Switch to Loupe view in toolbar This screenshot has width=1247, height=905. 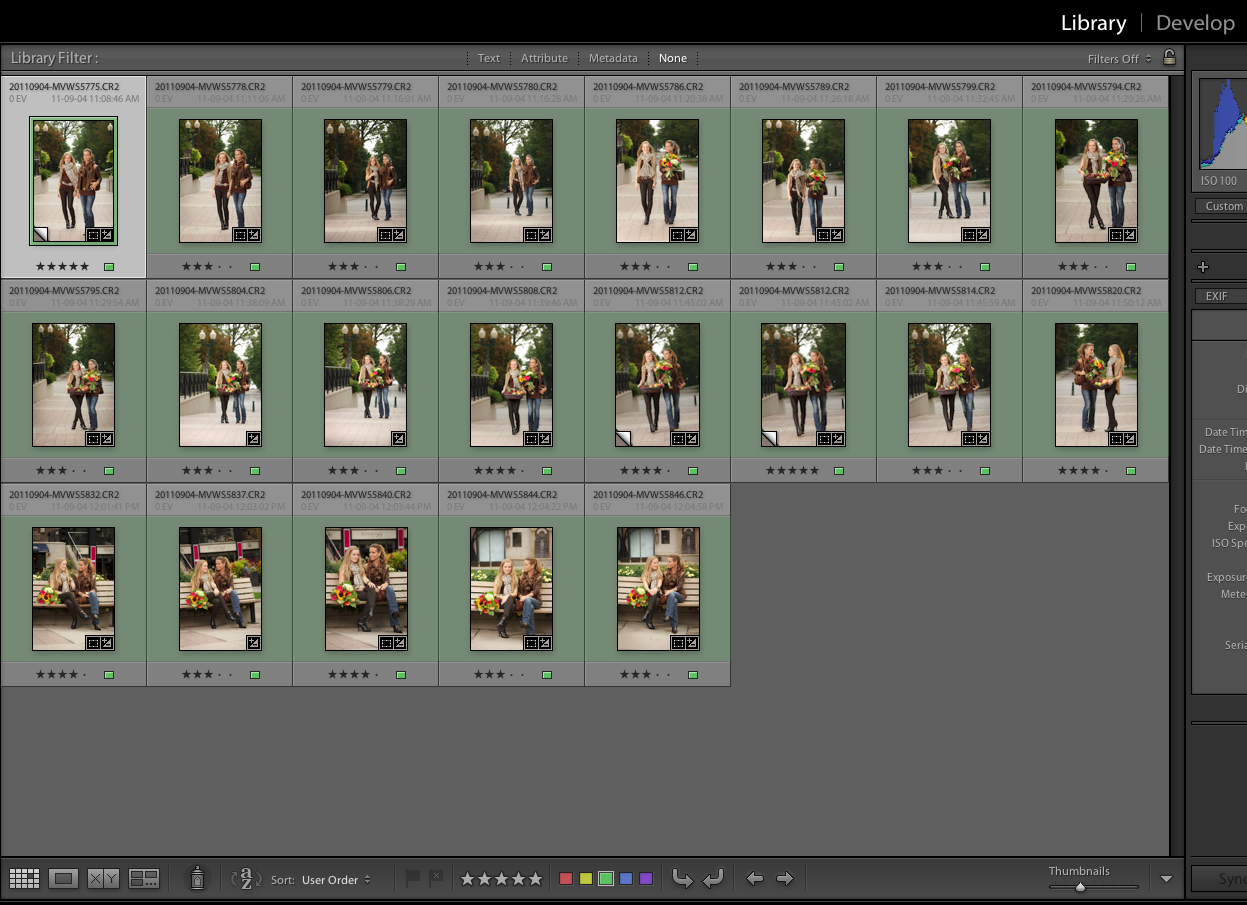pos(64,879)
